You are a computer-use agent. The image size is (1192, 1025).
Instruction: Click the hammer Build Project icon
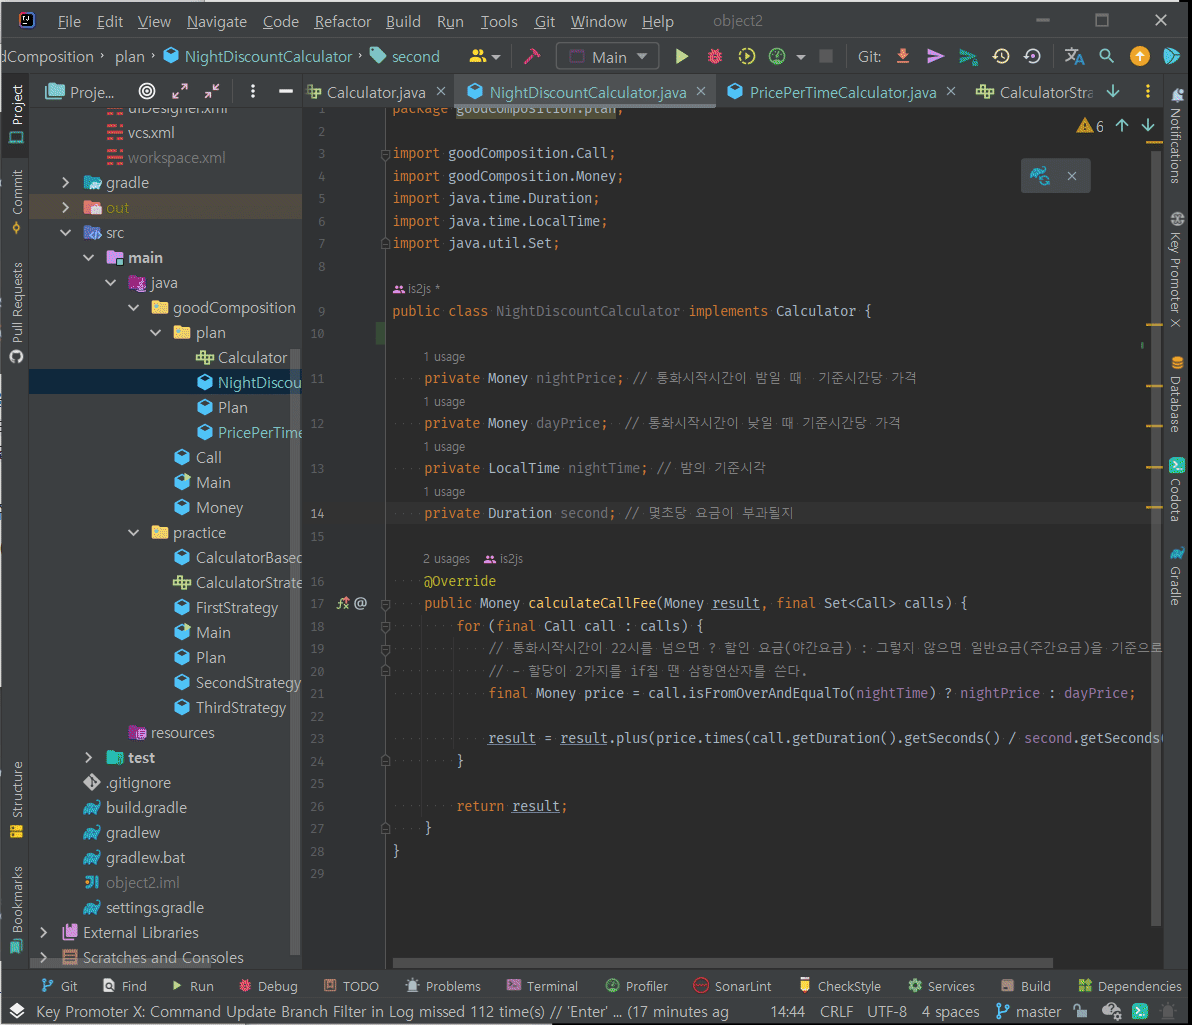click(532, 57)
